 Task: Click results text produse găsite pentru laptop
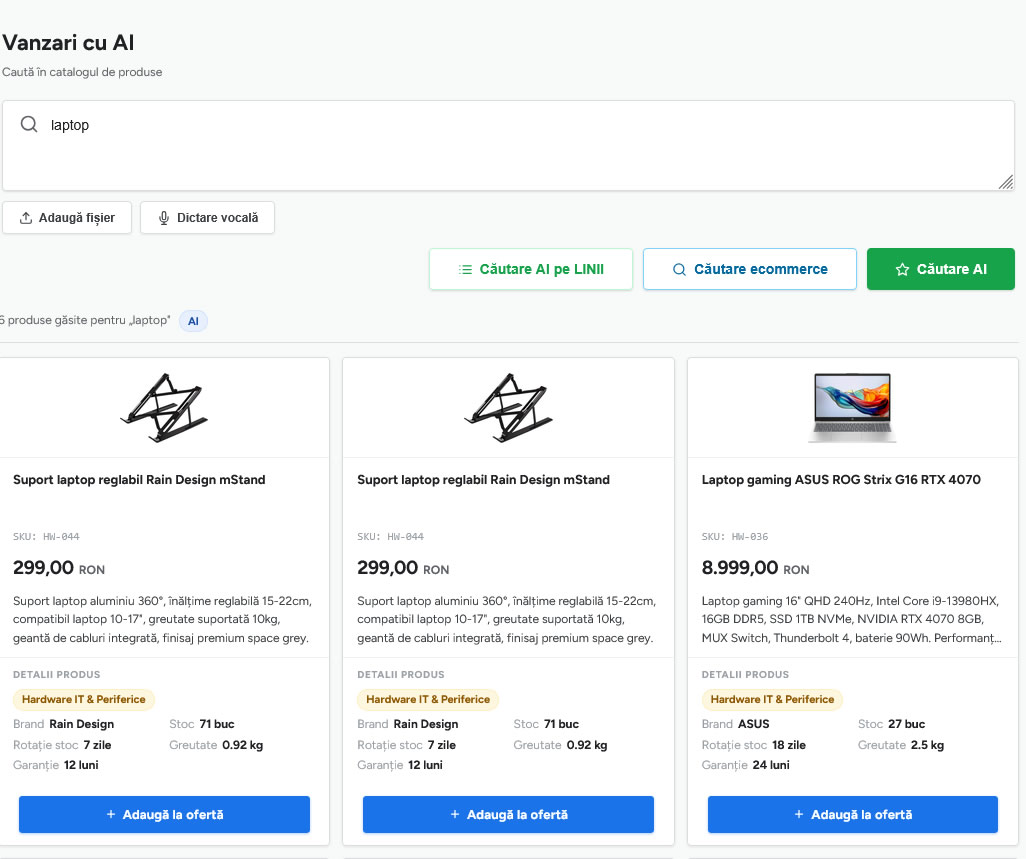point(85,320)
